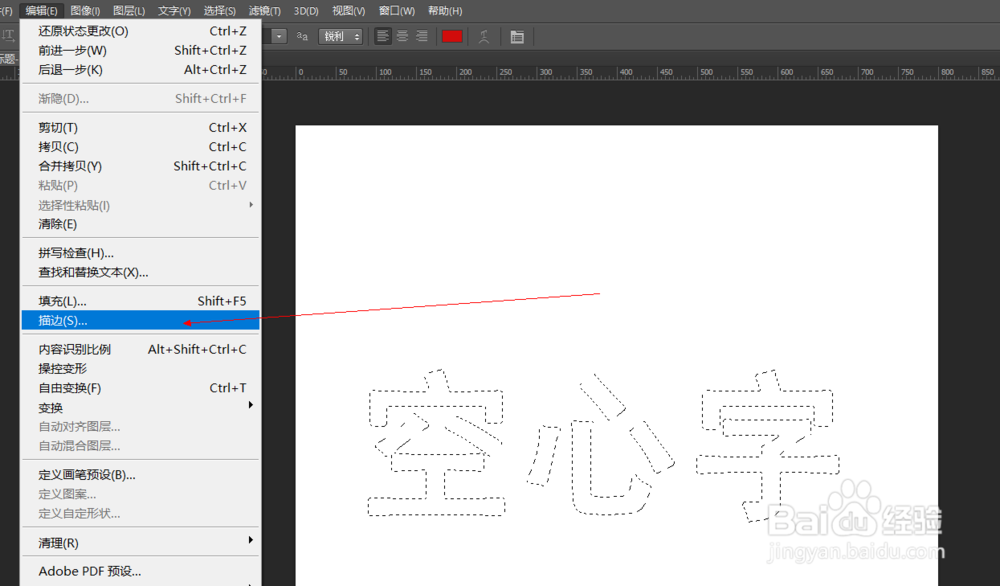Center-align text in options bar

coord(402,36)
